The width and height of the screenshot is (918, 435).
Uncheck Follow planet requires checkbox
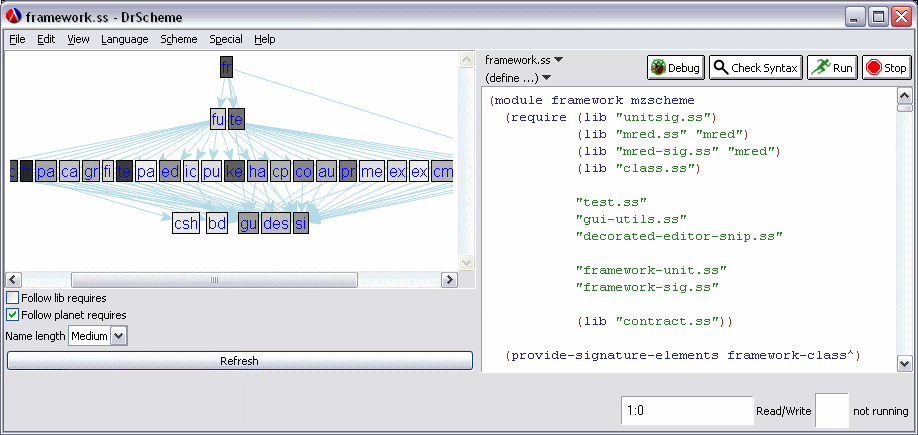tap(12, 315)
